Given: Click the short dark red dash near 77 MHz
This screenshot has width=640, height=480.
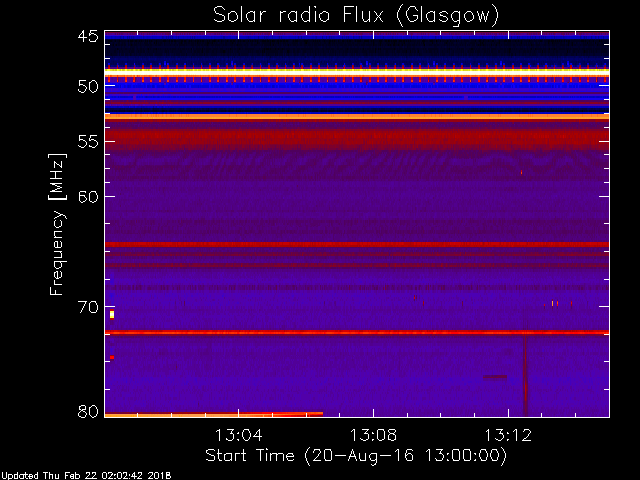Looking at the screenshot, I should click(495, 377).
